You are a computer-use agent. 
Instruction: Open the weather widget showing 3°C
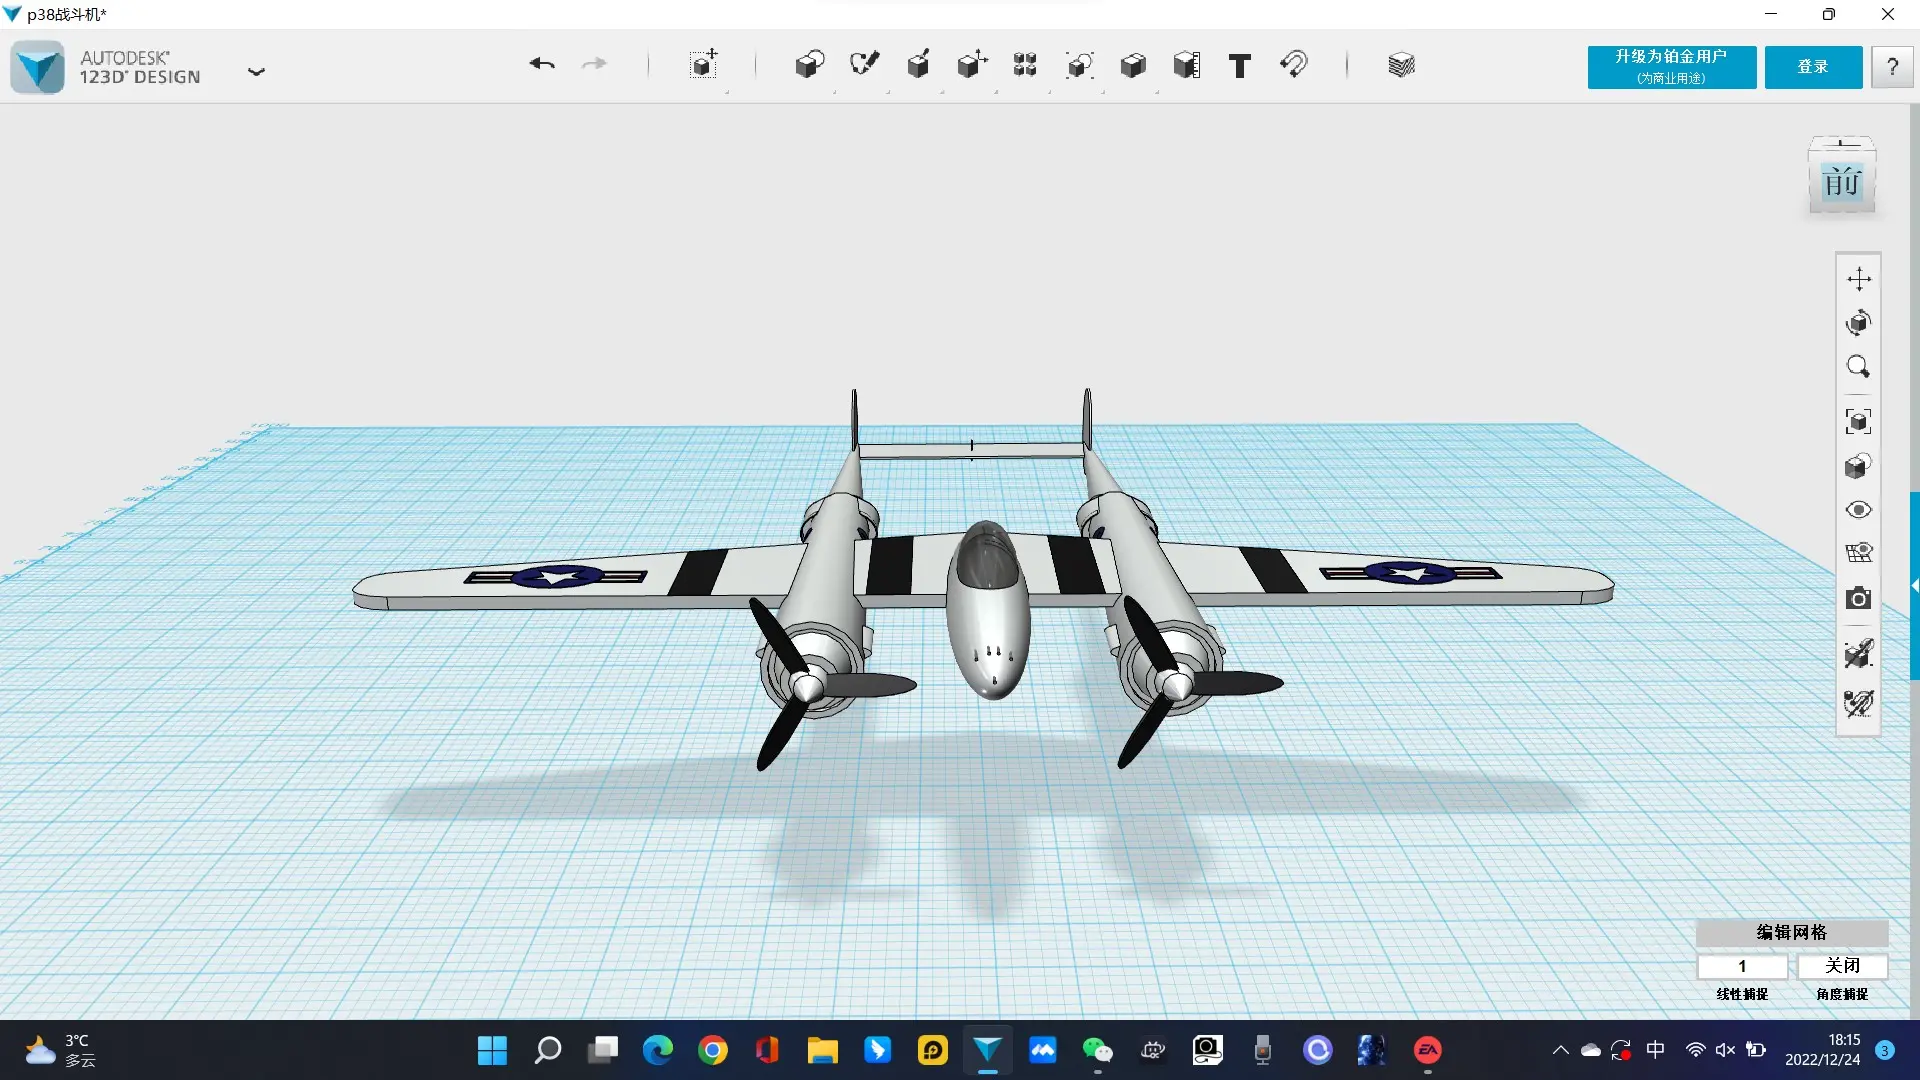tap(62, 1050)
